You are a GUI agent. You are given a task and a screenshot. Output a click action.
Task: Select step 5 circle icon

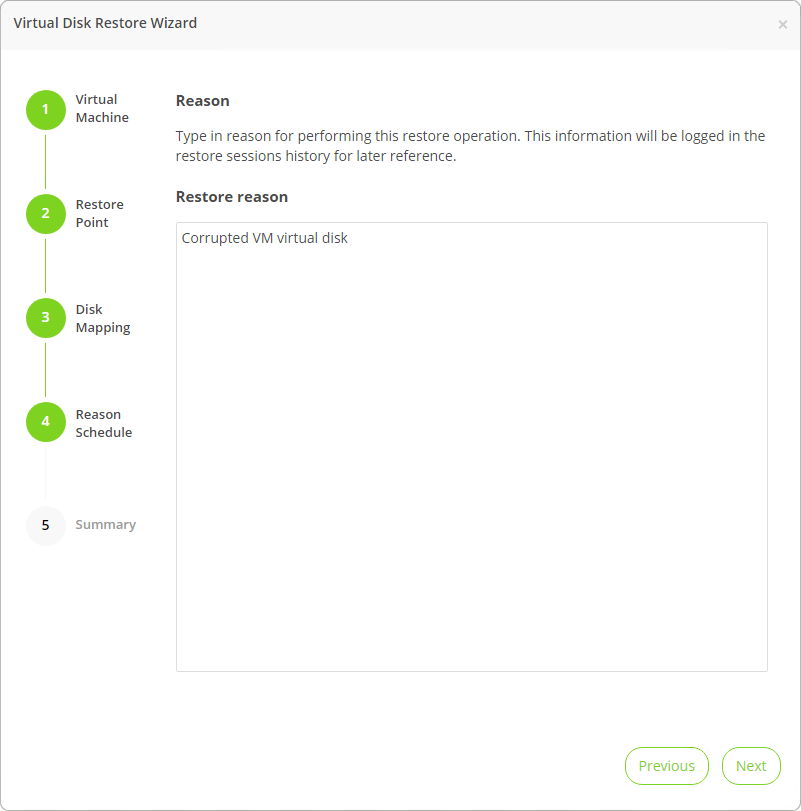point(46,525)
